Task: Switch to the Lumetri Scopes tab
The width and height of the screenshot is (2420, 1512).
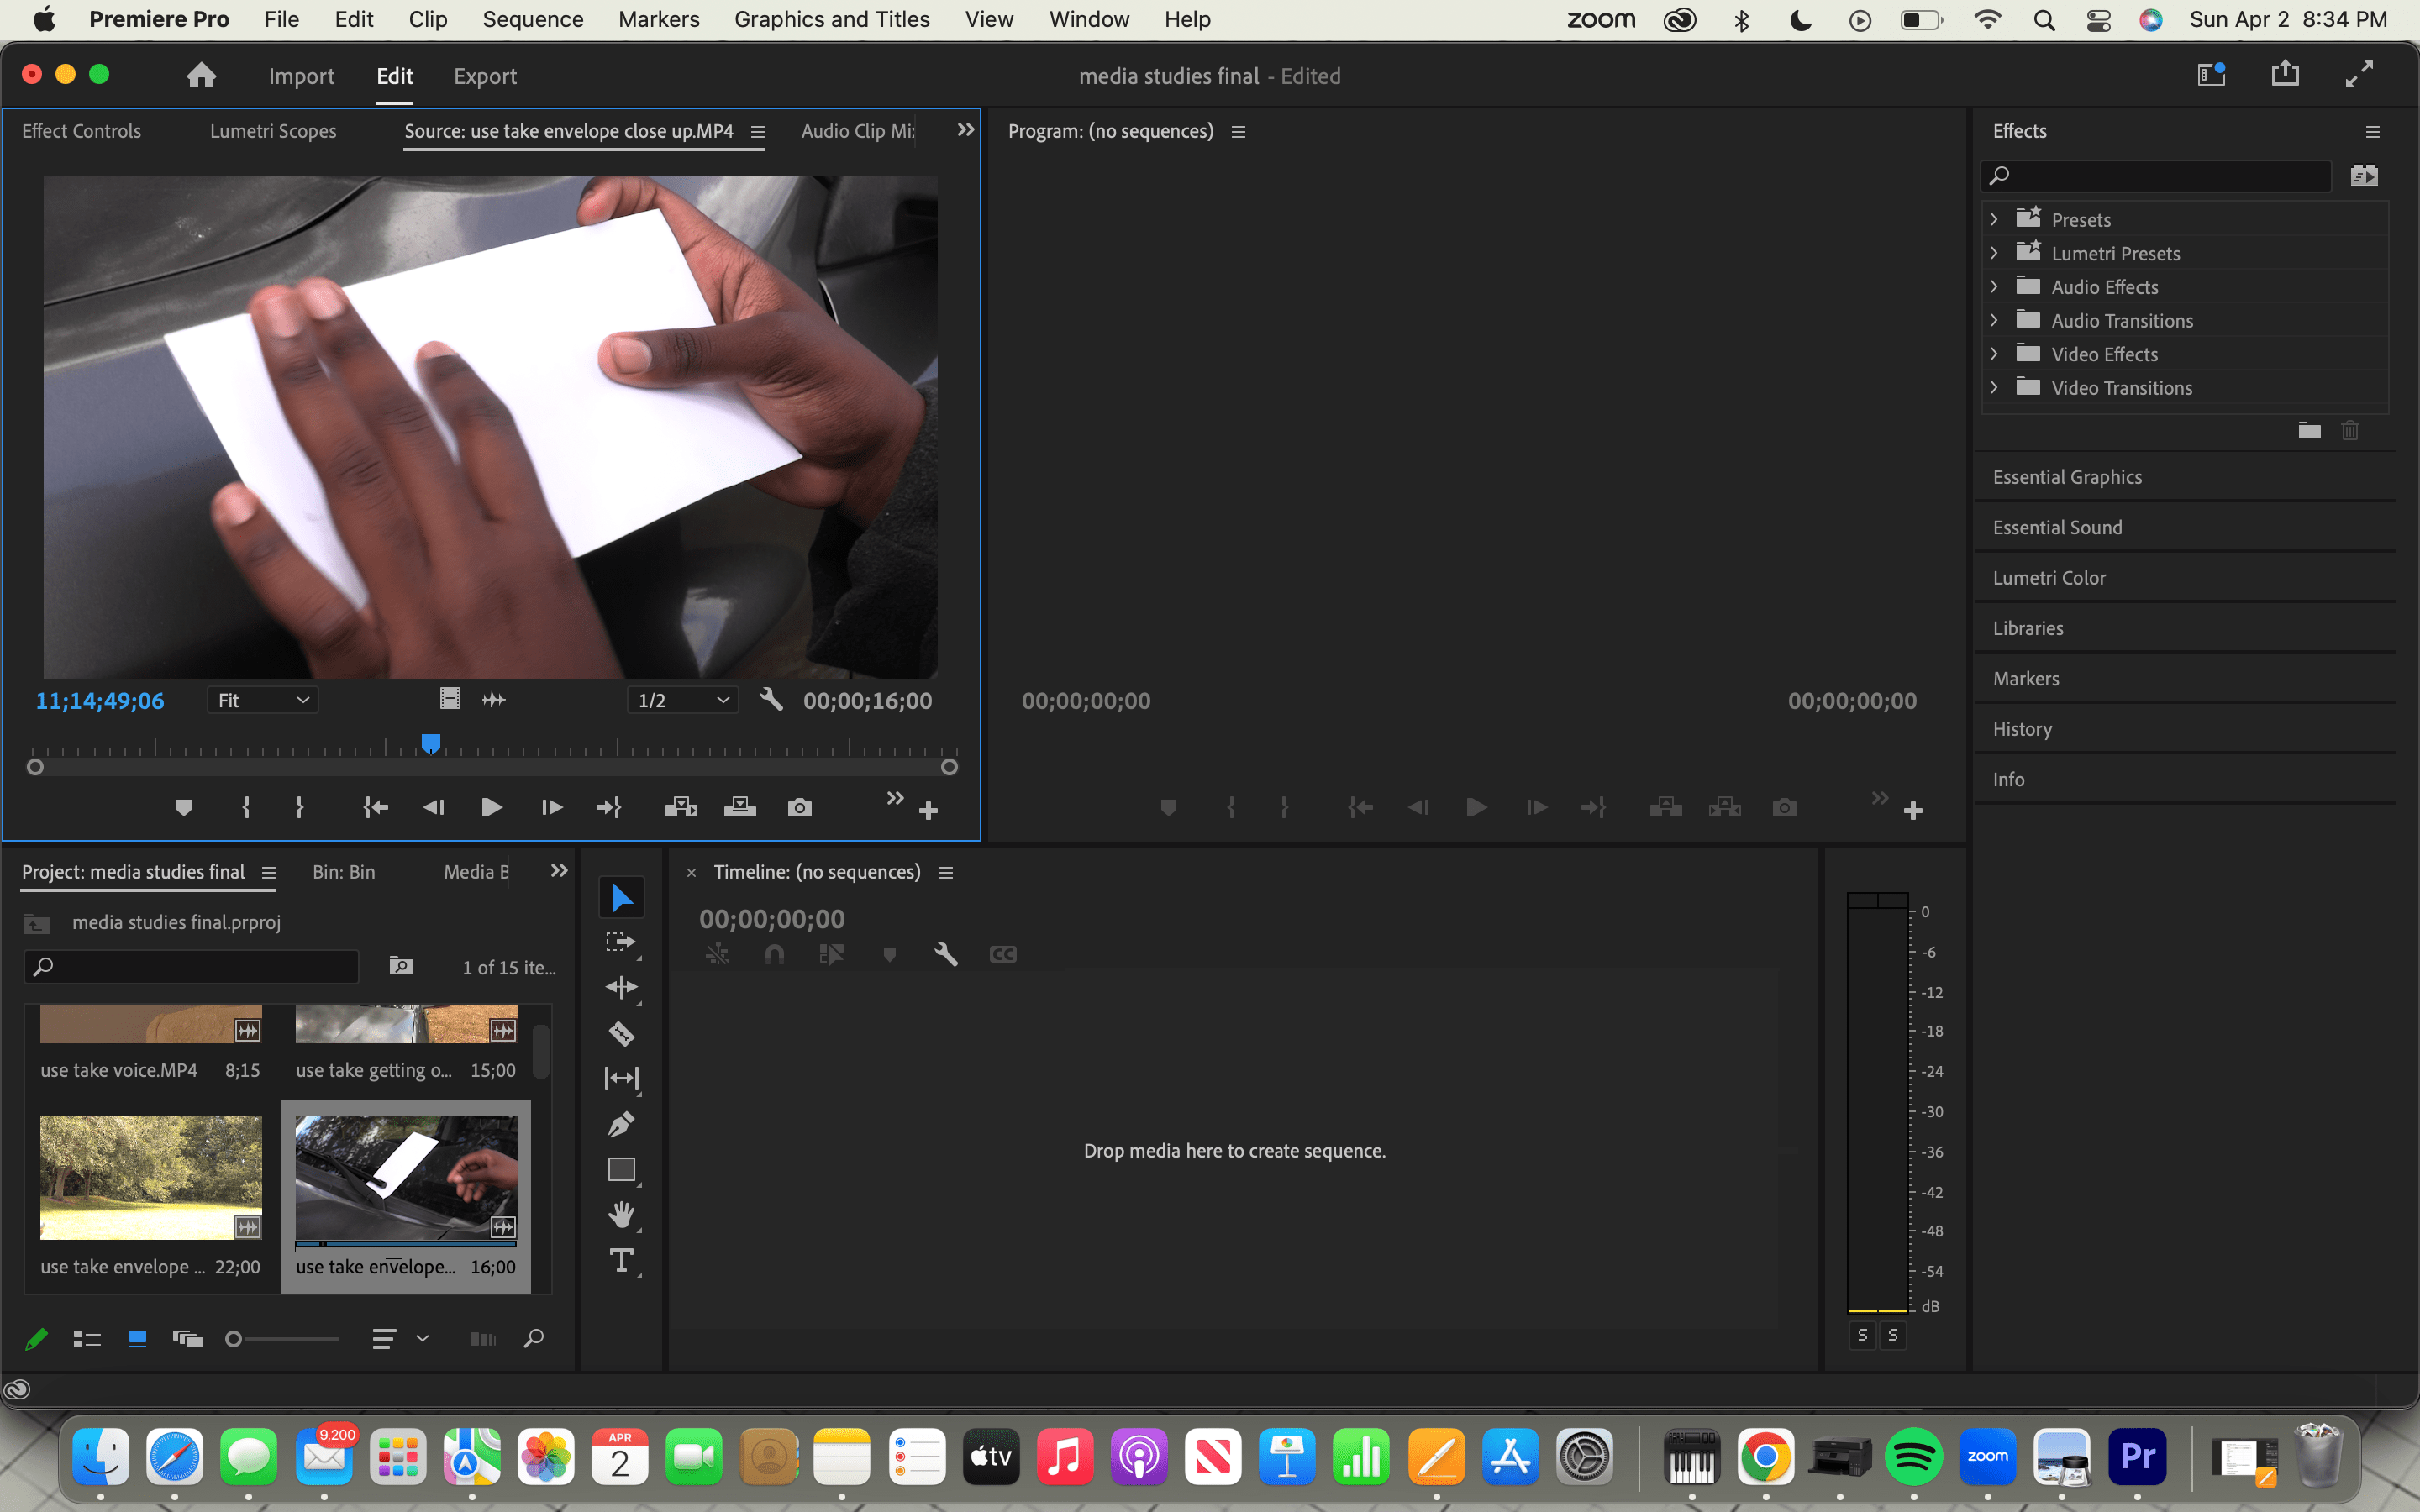Action: point(273,131)
